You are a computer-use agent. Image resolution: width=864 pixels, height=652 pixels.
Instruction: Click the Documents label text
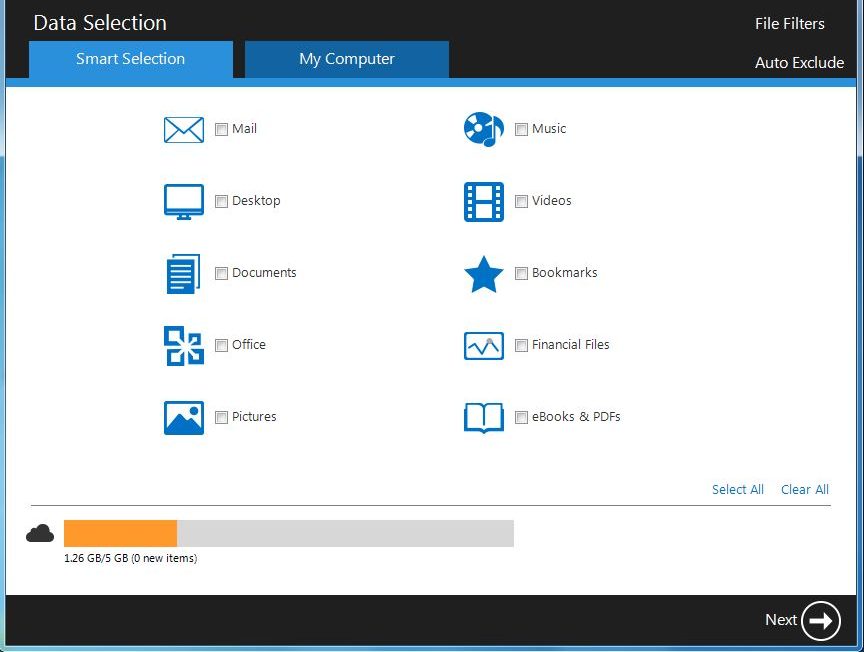(264, 273)
